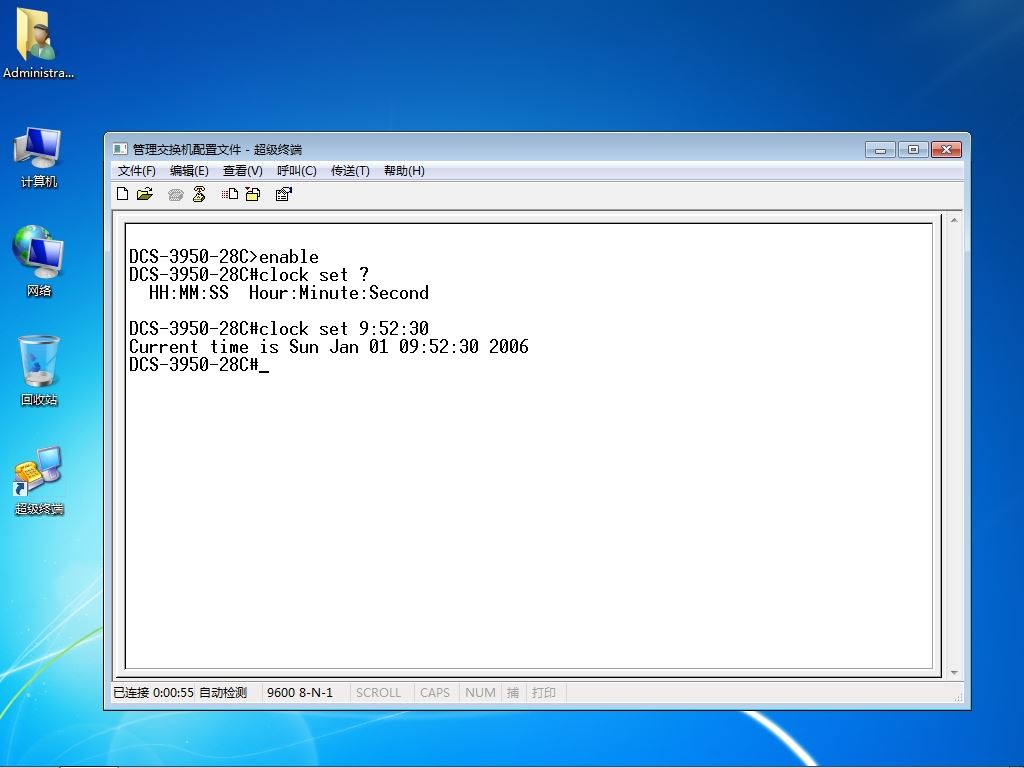Click the NUM status bar indicator
Viewport: 1024px width, 768px height.
pos(480,692)
